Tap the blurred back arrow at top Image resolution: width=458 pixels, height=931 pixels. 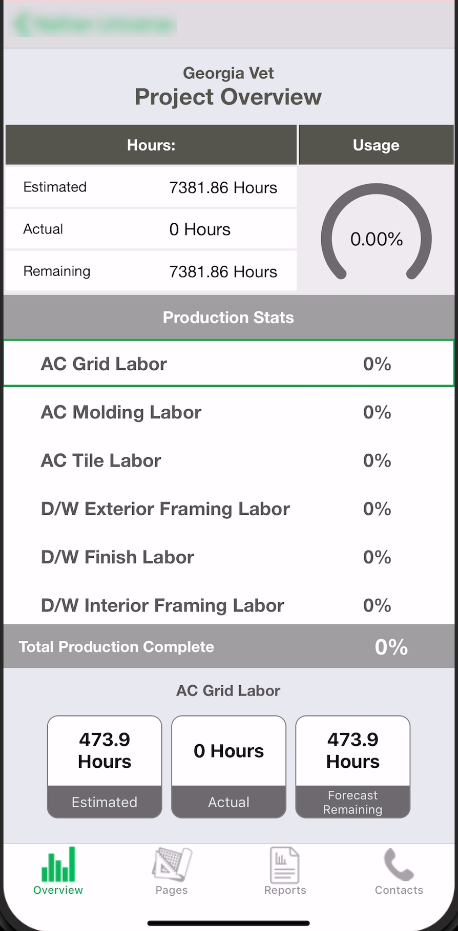tap(24, 24)
